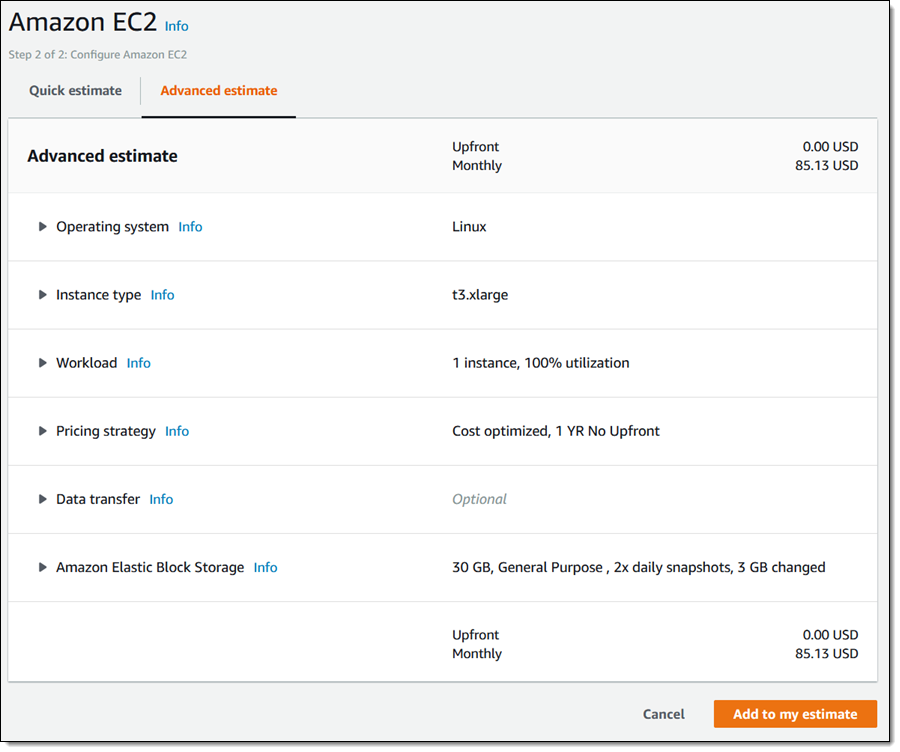The height and width of the screenshot is (752, 900).
Task: Expand the Pricing strategy section arrow
Action: coord(43,431)
